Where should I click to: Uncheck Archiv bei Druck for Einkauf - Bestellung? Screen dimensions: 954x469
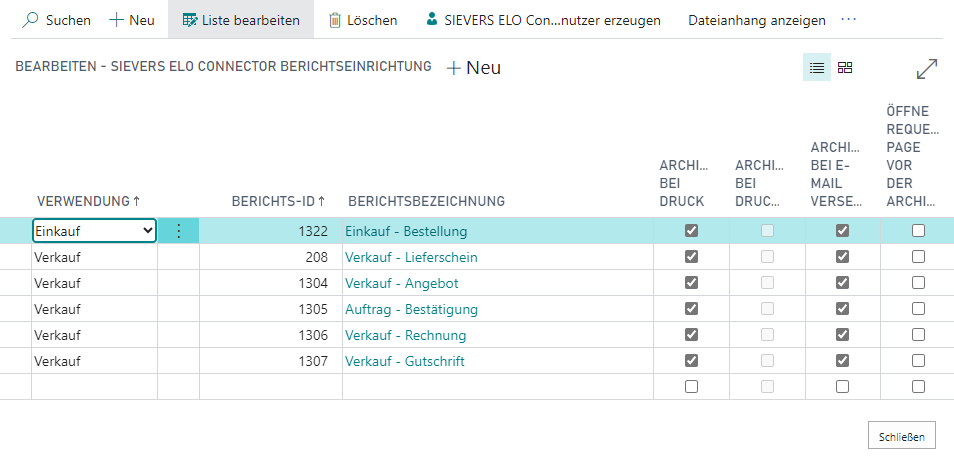(x=691, y=231)
